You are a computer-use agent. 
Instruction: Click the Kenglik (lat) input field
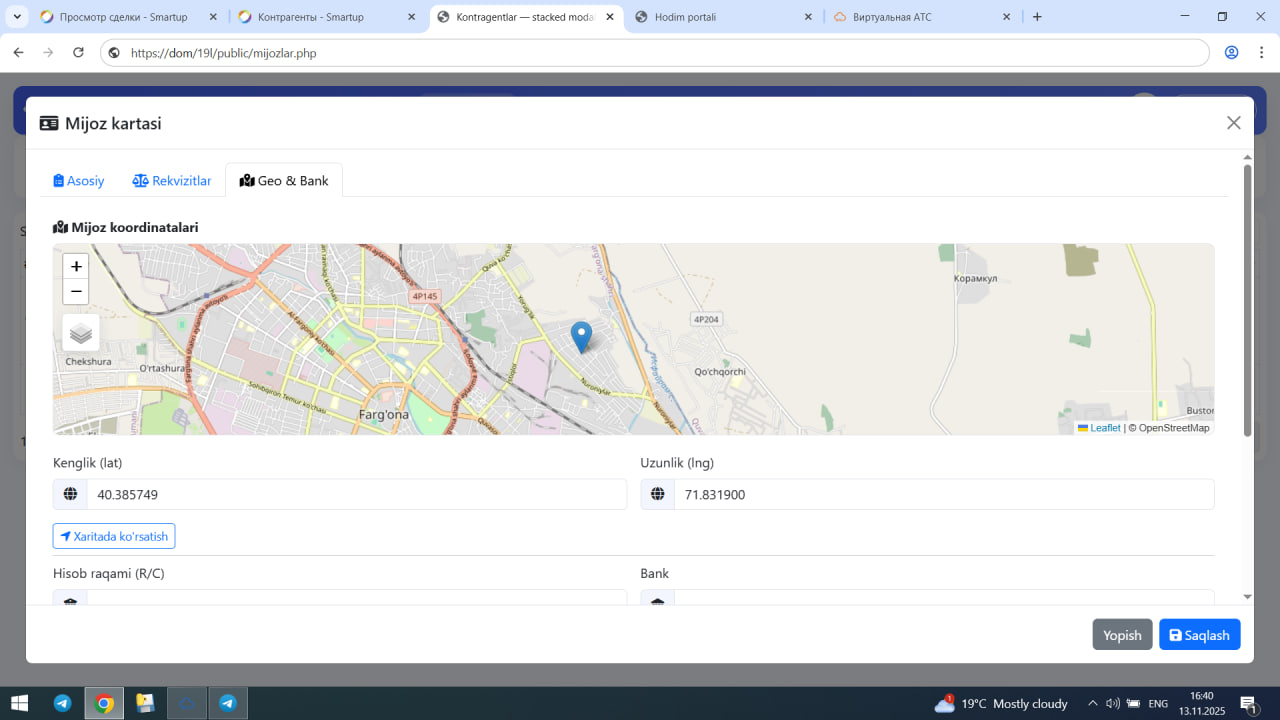pyautogui.click(x=356, y=494)
